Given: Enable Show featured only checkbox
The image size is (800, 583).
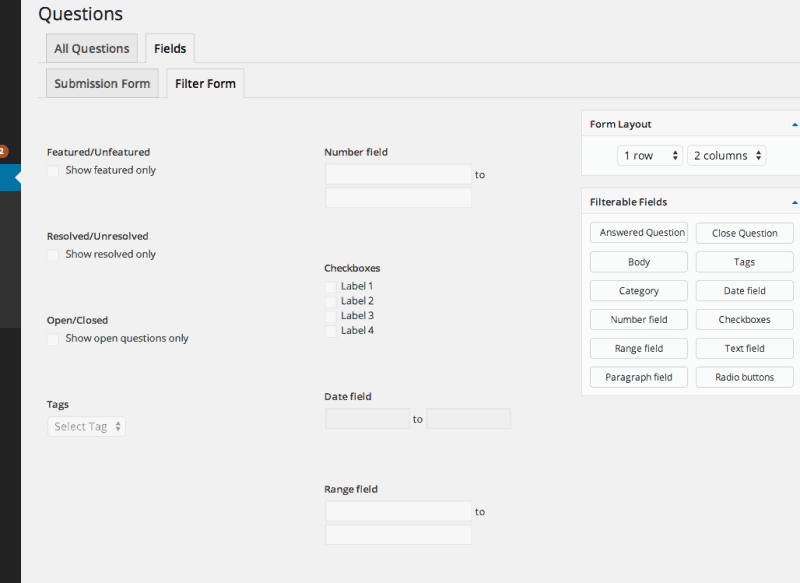Looking at the screenshot, I should point(53,171).
